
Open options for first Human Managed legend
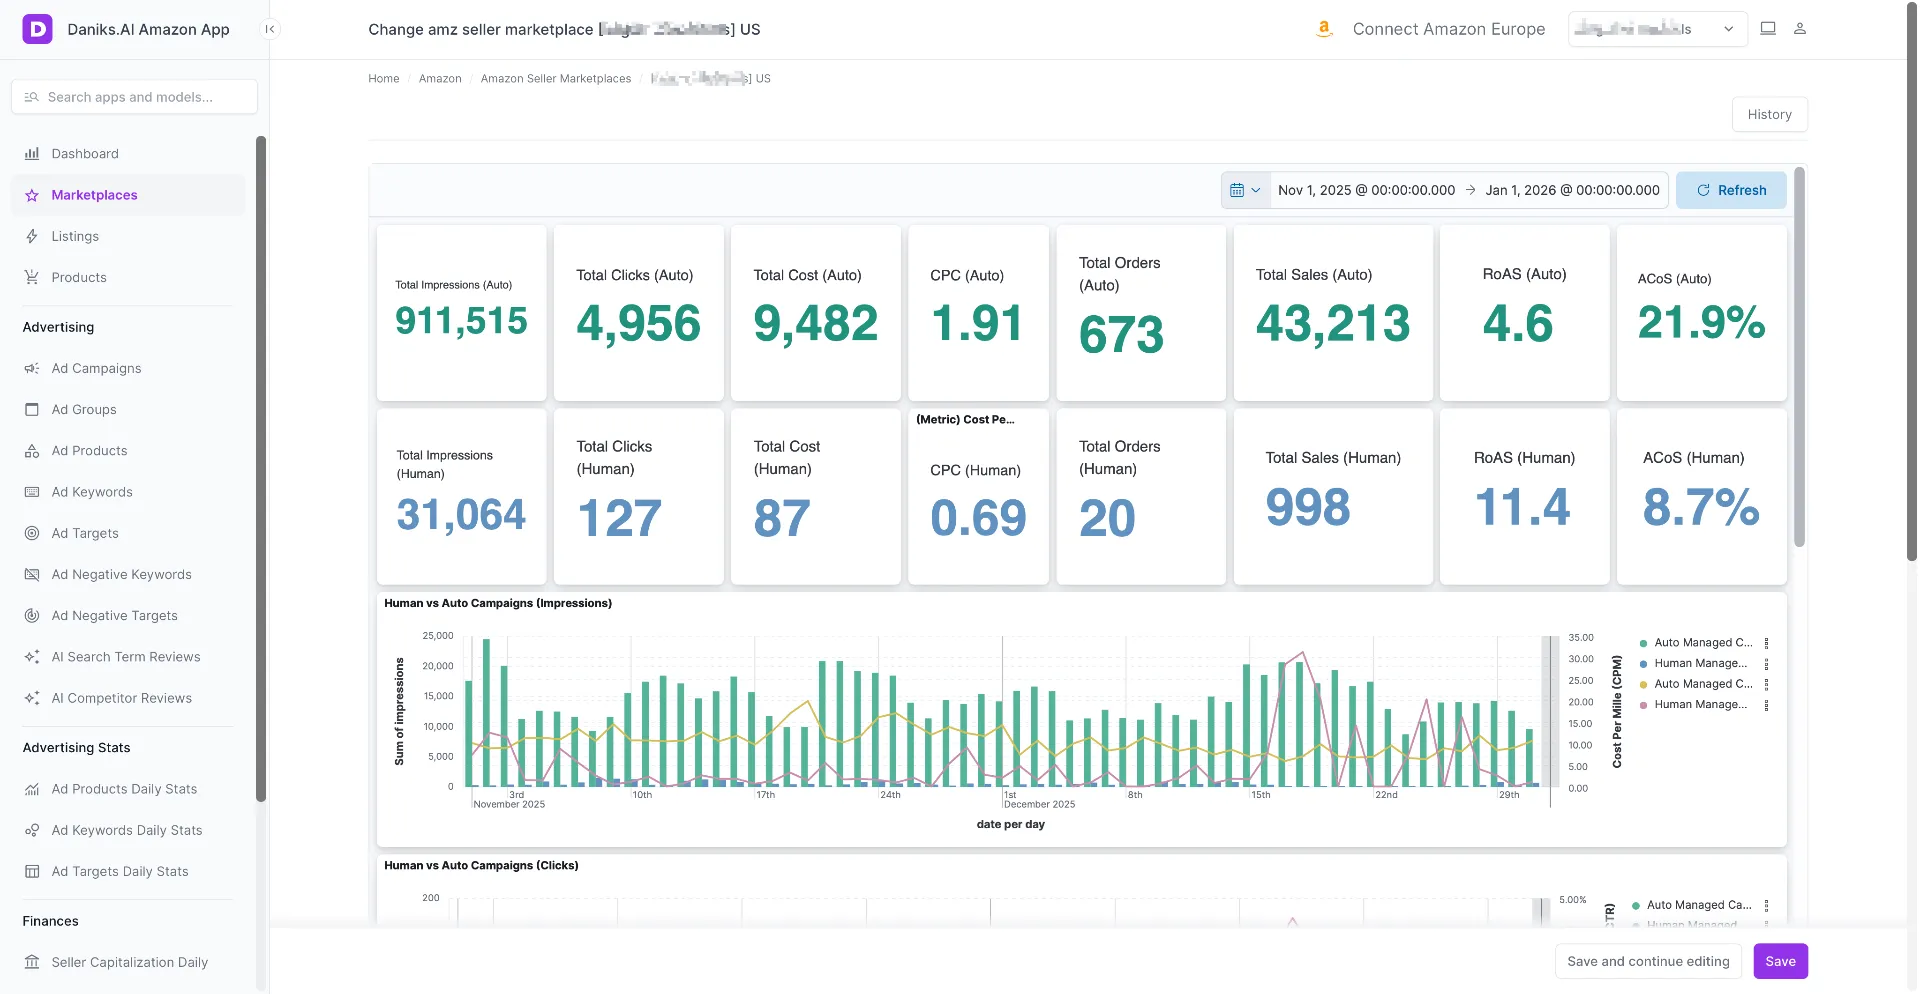(1766, 664)
